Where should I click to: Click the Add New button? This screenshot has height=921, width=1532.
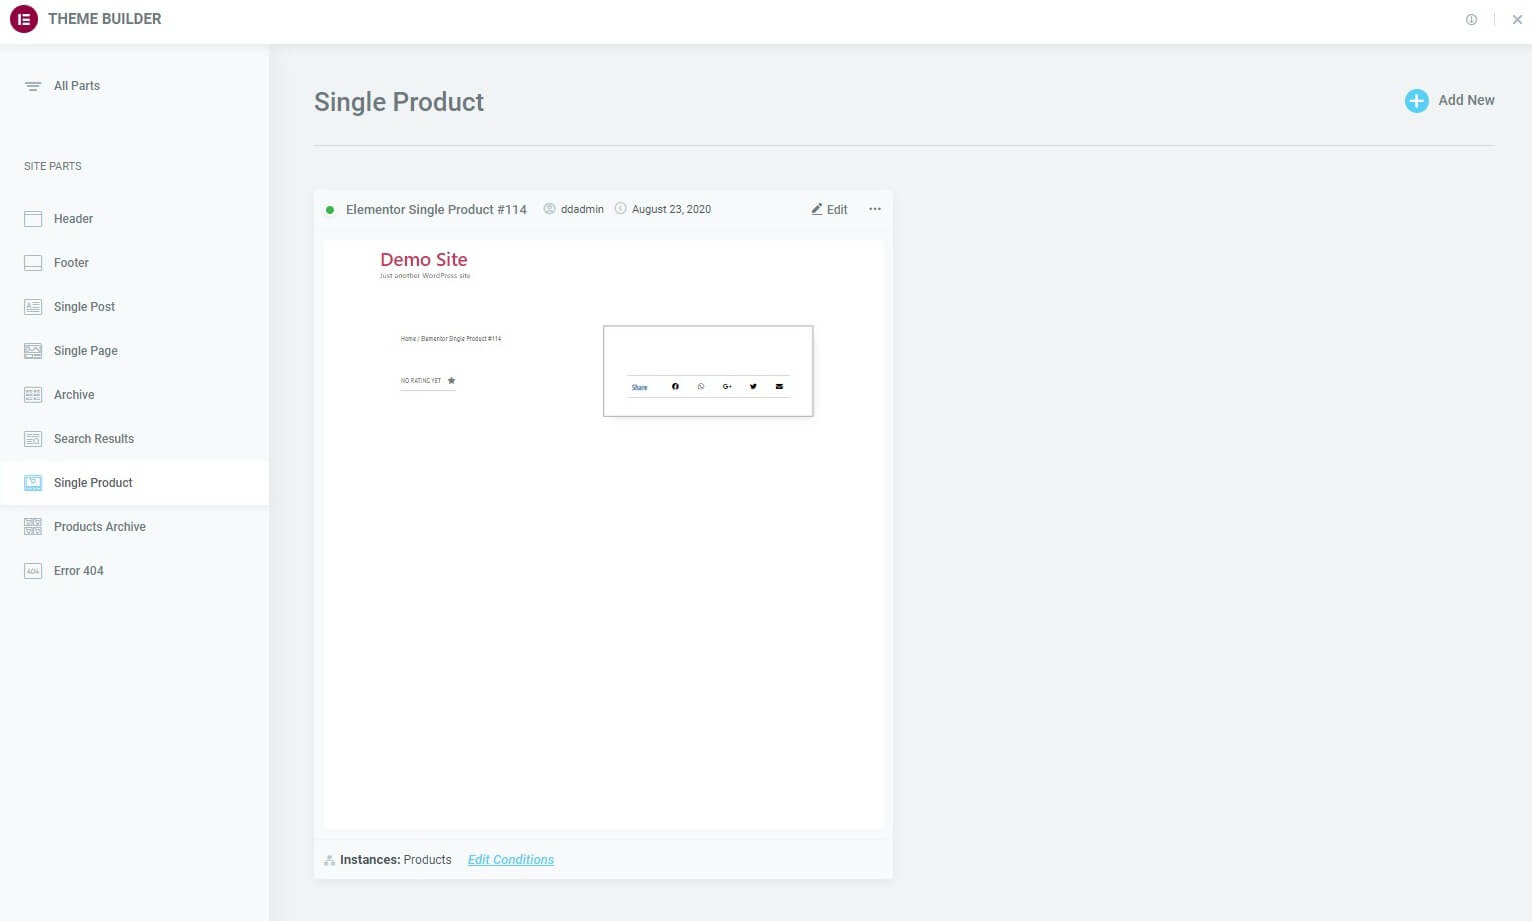pyautogui.click(x=1450, y=100)
